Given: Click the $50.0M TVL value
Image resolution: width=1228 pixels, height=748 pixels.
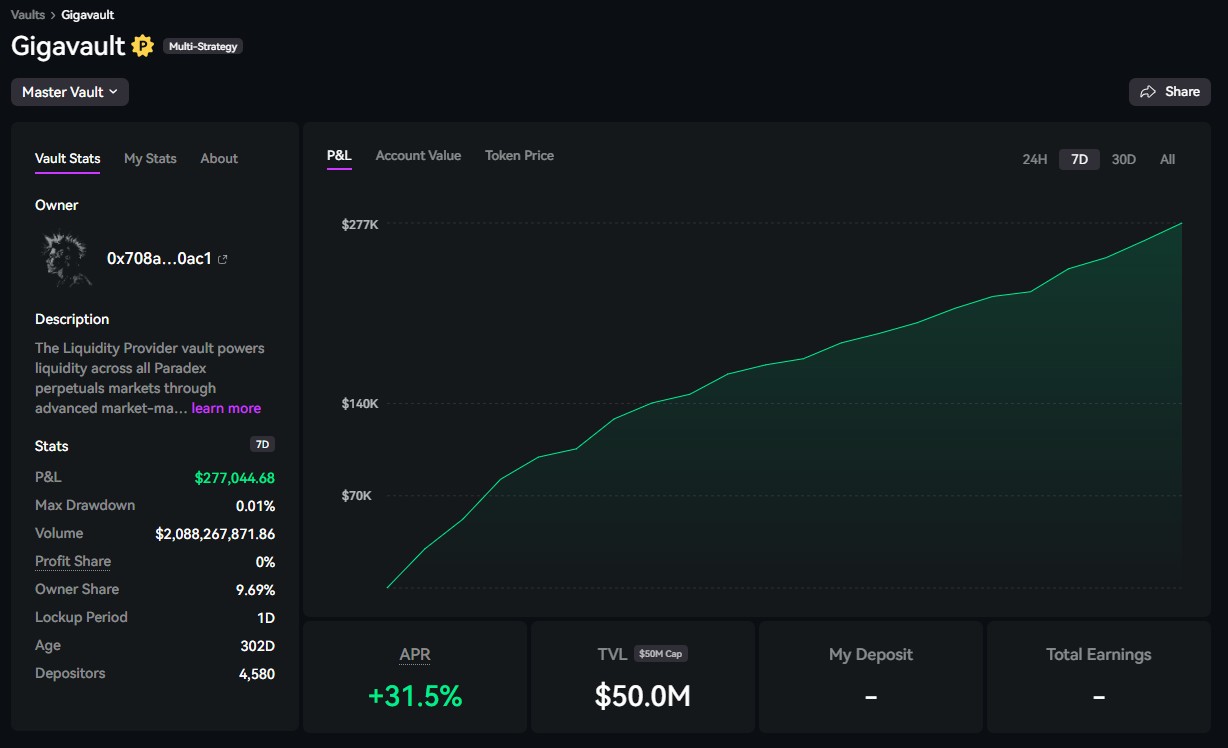Looking at the screenshot, I should pos(643,696).
